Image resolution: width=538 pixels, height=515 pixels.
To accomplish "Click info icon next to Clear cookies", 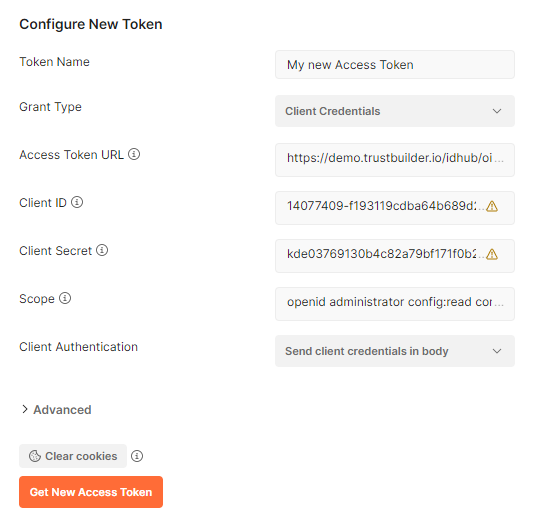I will (x=137, y=456).
